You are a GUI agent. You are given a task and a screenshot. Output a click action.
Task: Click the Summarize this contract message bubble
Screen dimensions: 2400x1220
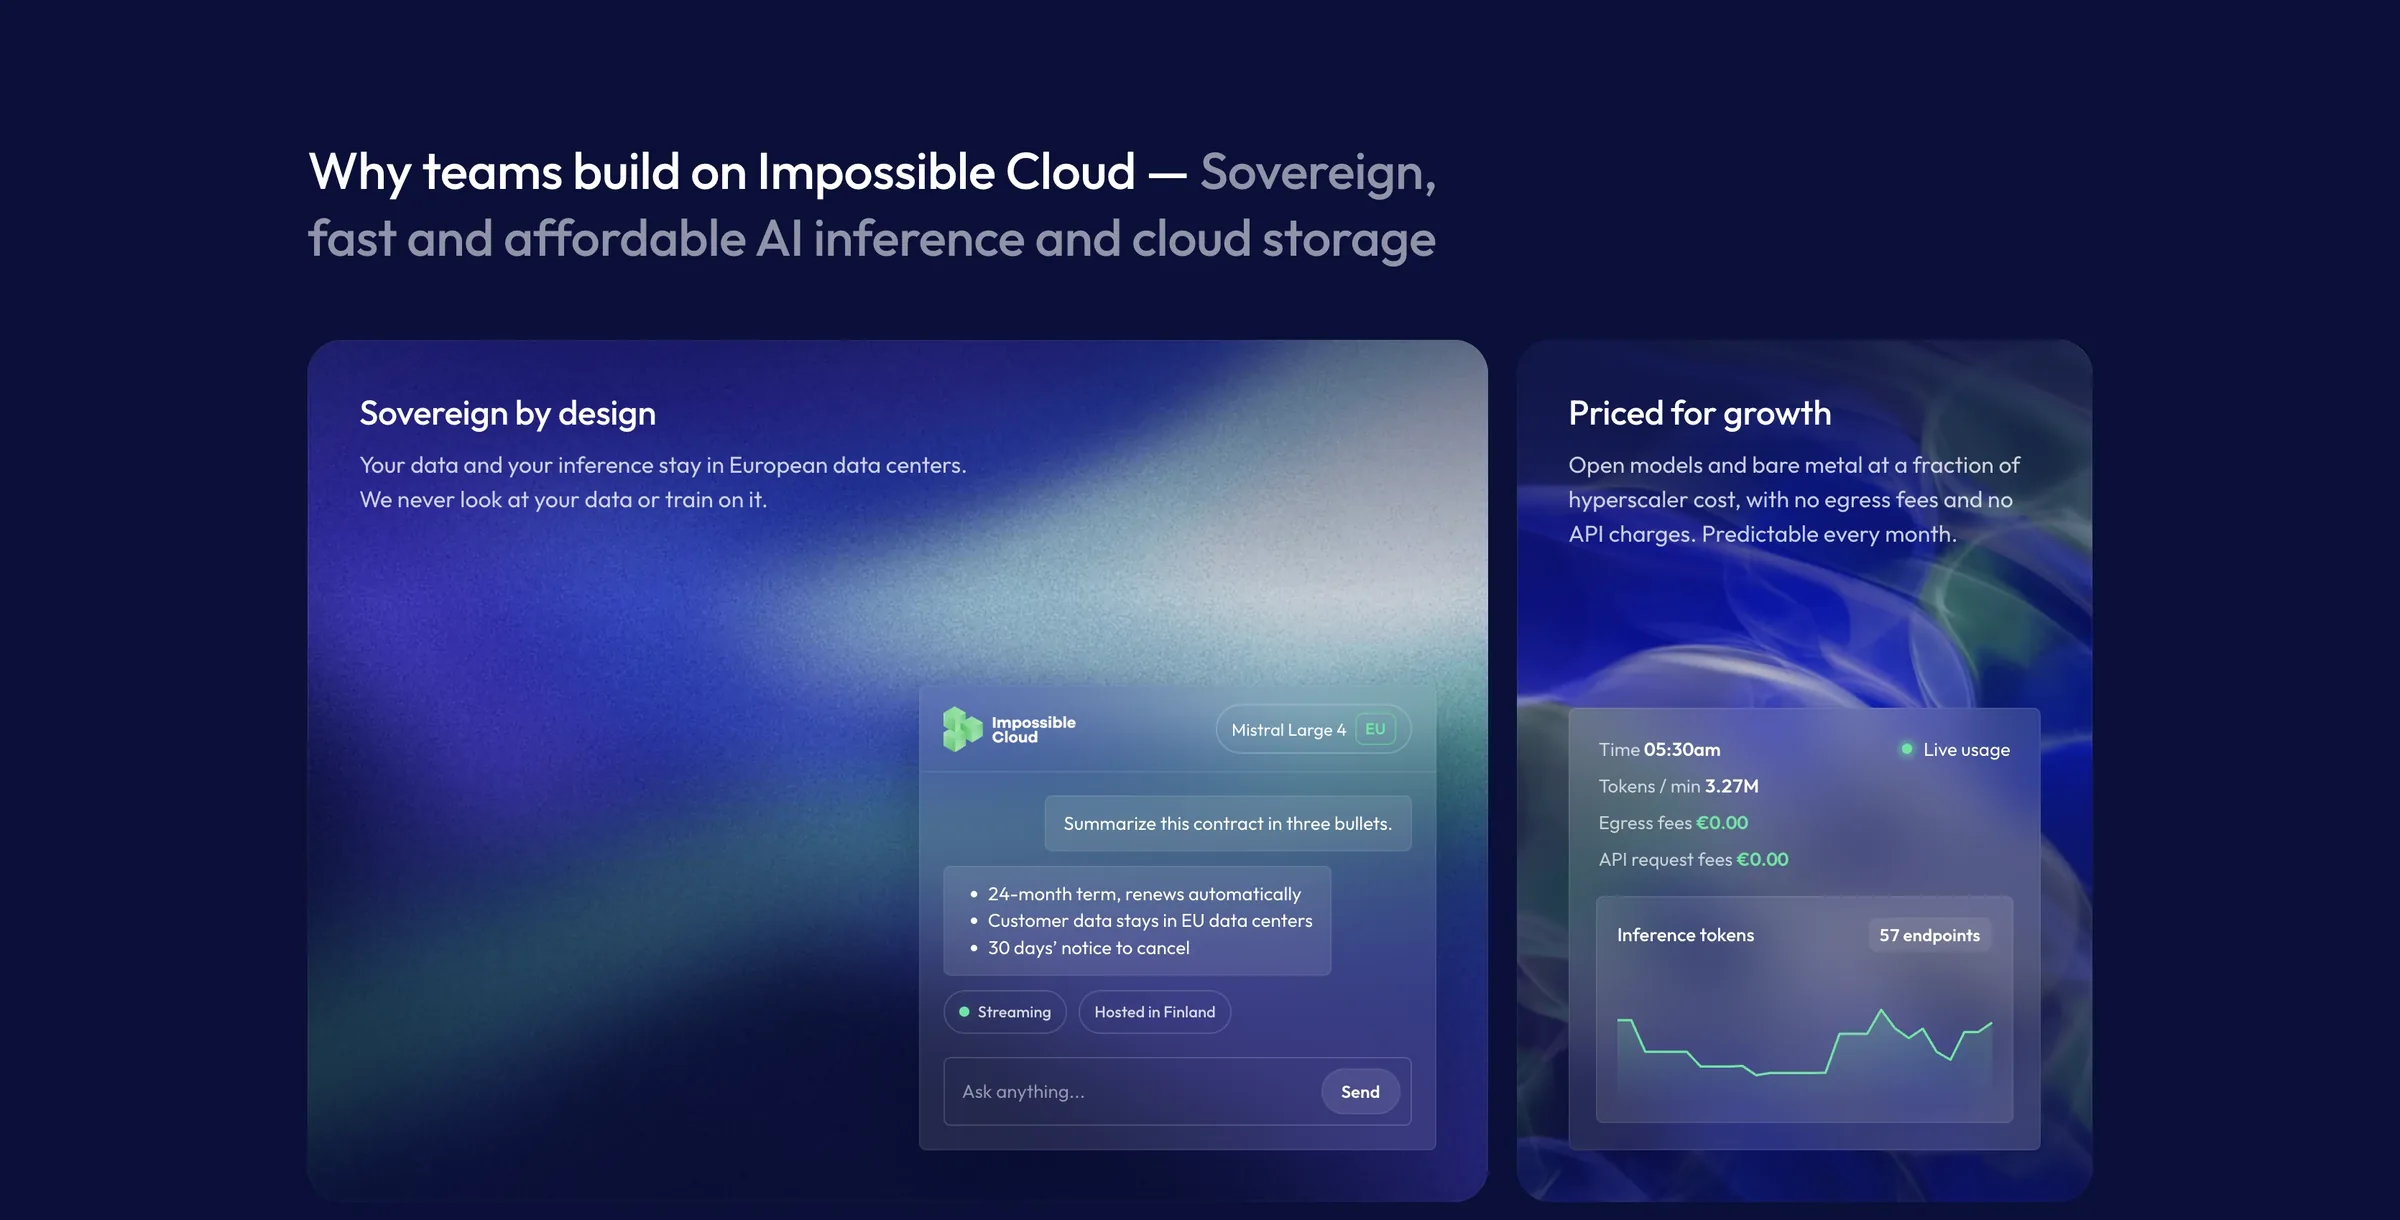1228,823
